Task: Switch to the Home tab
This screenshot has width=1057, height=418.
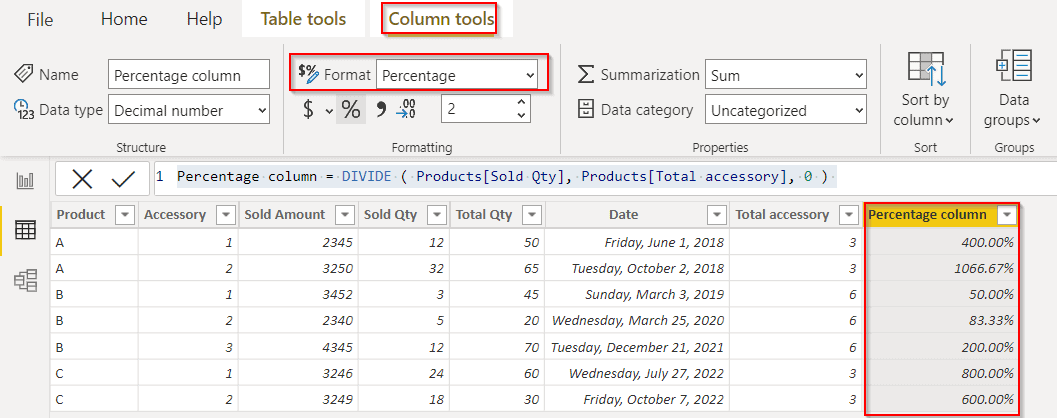Action: (x=124, y=20)
